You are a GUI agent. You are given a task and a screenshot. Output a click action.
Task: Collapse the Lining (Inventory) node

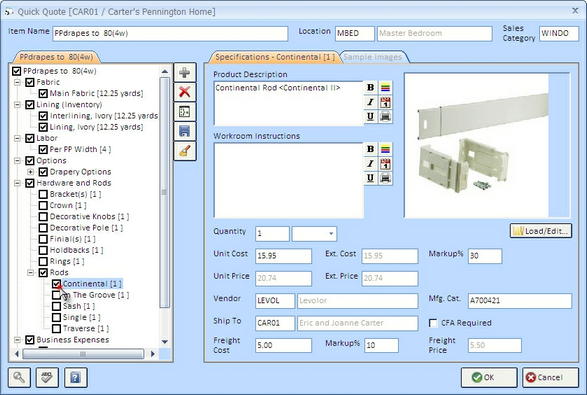(x=17, y=104)
